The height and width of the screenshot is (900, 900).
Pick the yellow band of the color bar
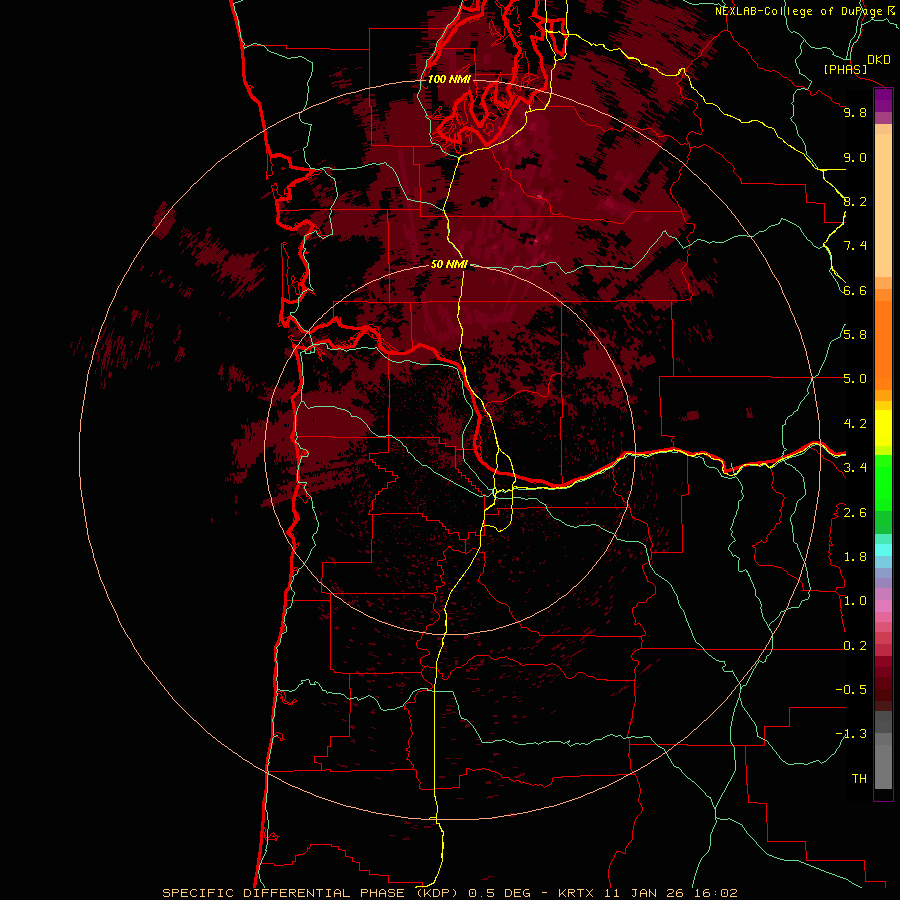click(x=883, y=428)
